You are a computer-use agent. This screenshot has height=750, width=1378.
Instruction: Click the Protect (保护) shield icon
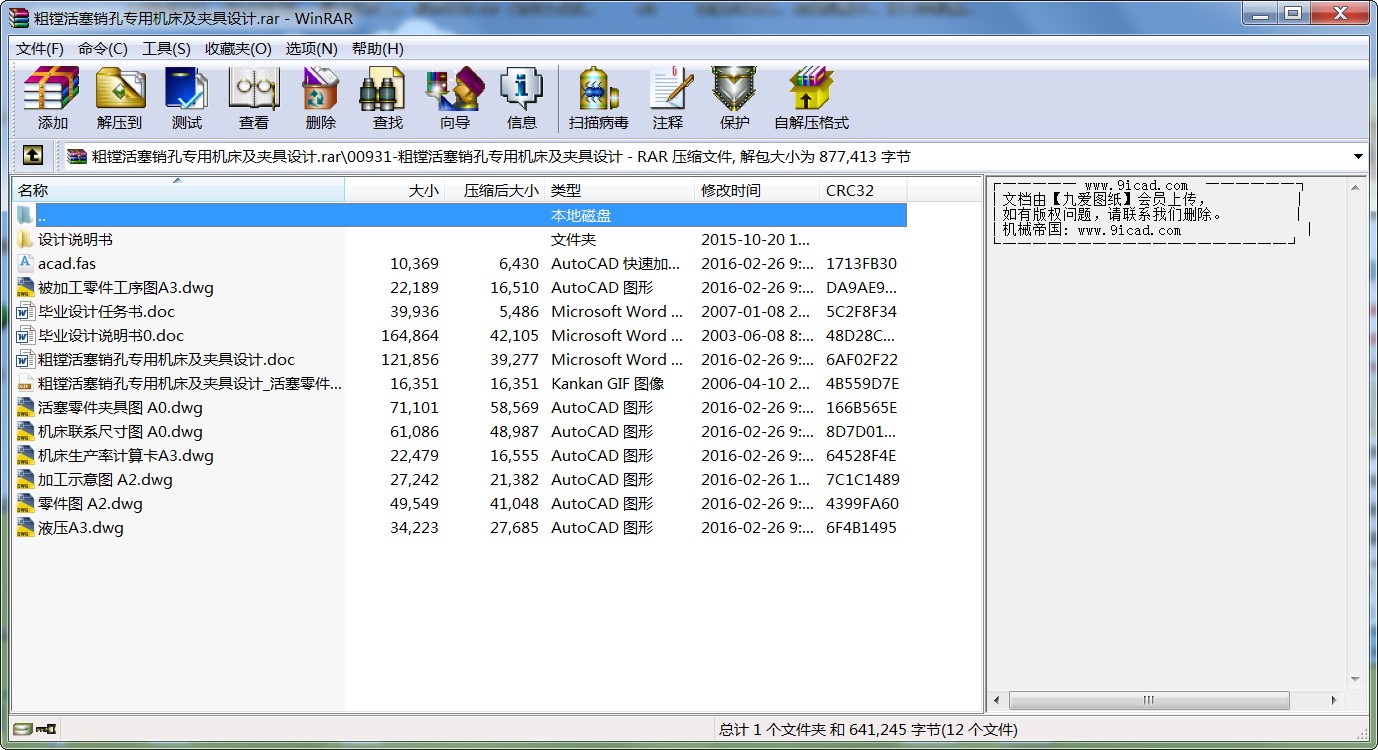click(x=734, y=98)
